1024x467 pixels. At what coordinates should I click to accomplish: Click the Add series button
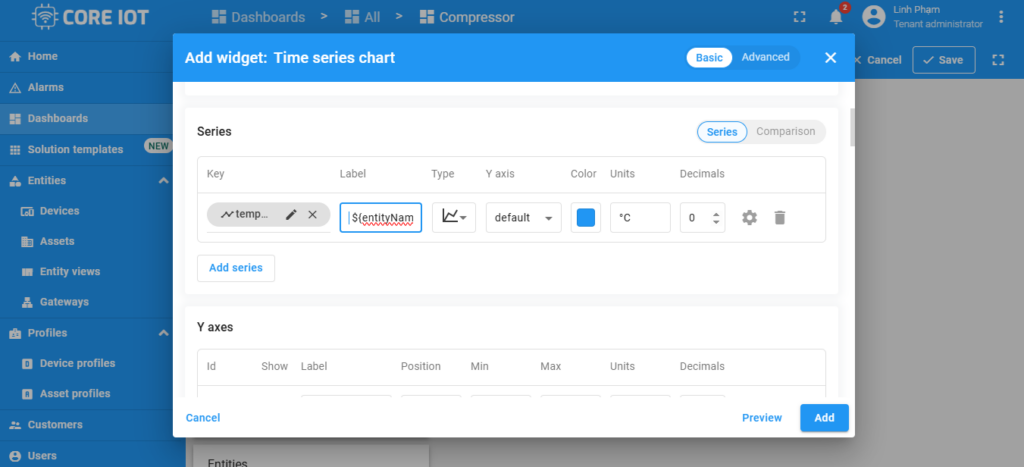[236, 268]
